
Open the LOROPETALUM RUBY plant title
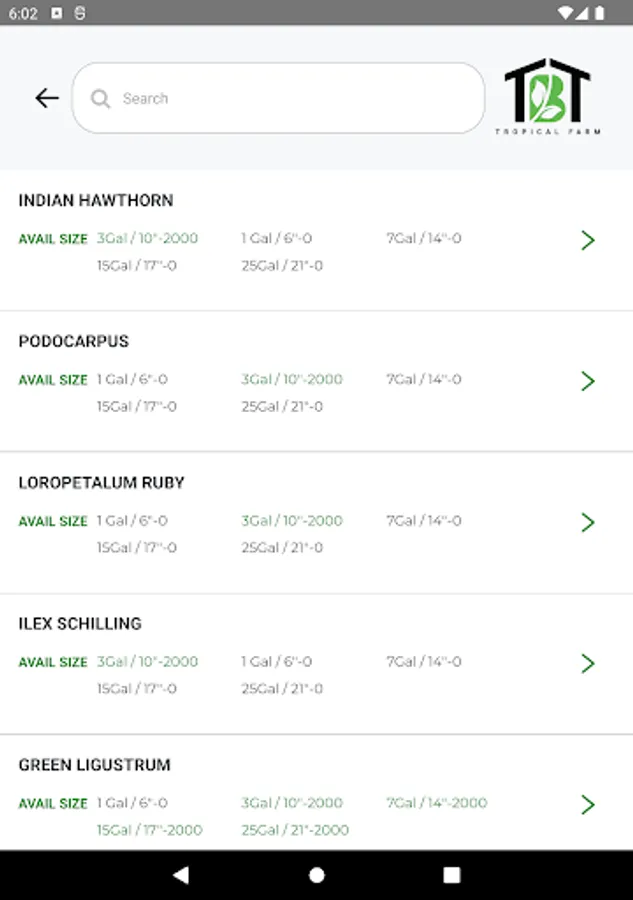[x=102, y=483]
